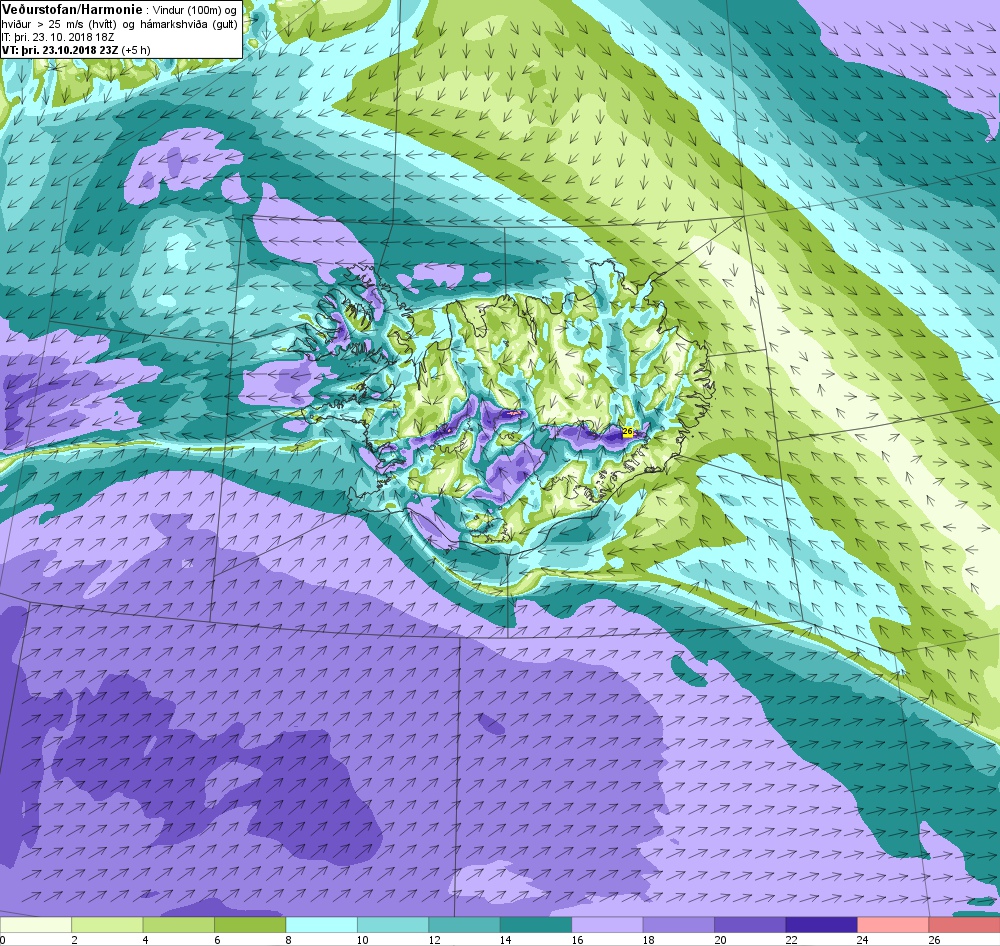This screenshot has height=946, width=1000.
Task: Select the light pink 24–26 legend swatch
Action: click(x=893, y=925)
